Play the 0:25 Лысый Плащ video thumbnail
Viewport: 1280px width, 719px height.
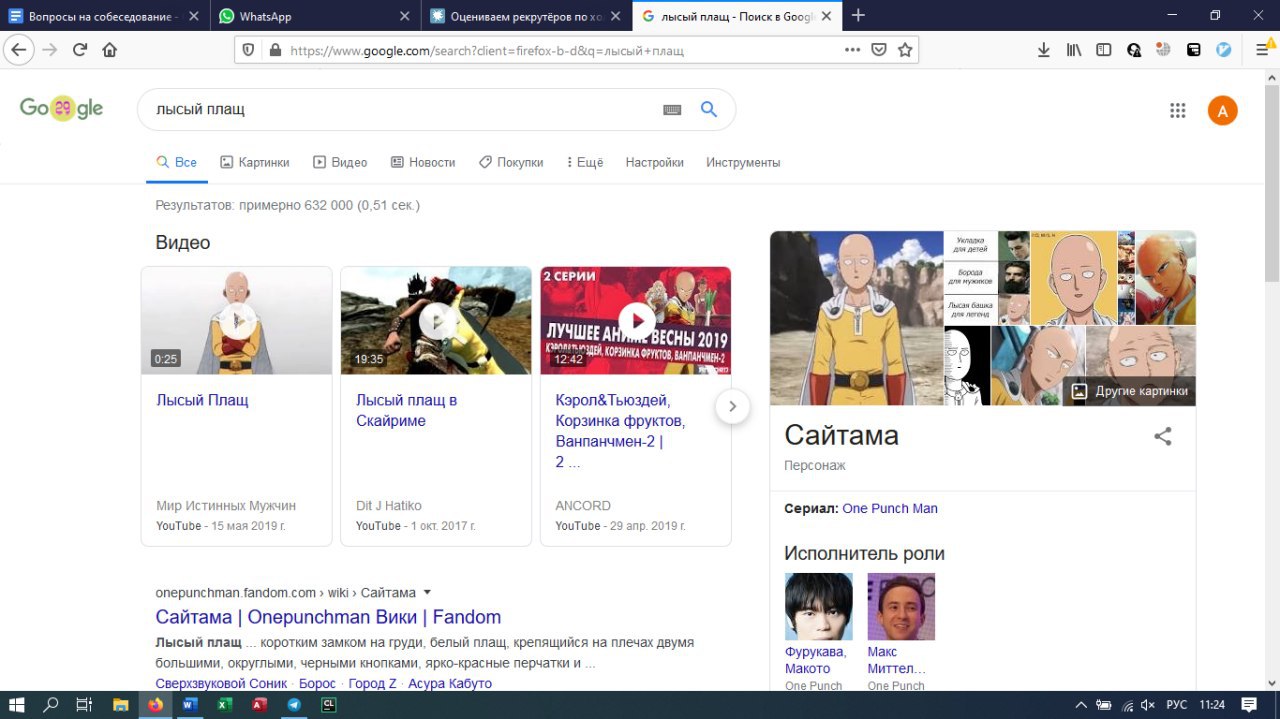coord(236,321)
